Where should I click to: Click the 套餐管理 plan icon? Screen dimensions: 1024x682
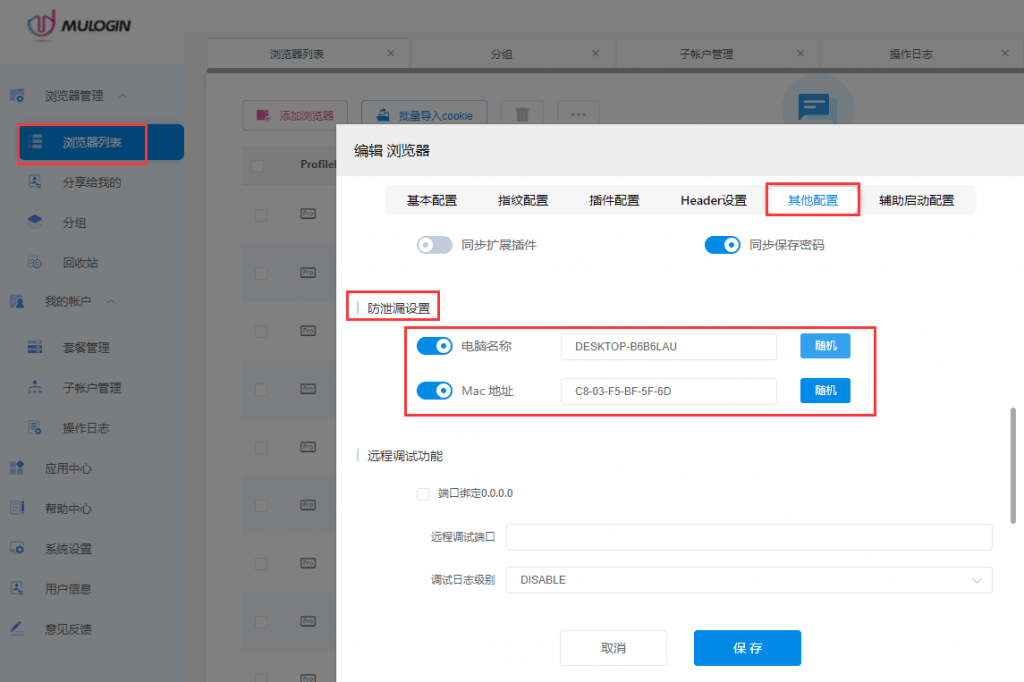point(35,347)
